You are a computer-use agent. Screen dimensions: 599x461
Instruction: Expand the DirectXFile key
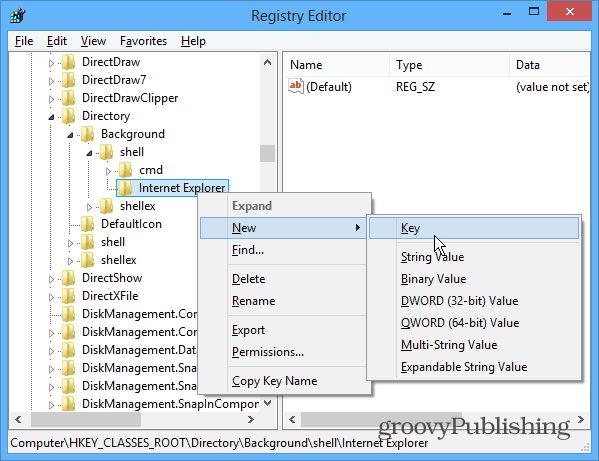coord(51,297)
